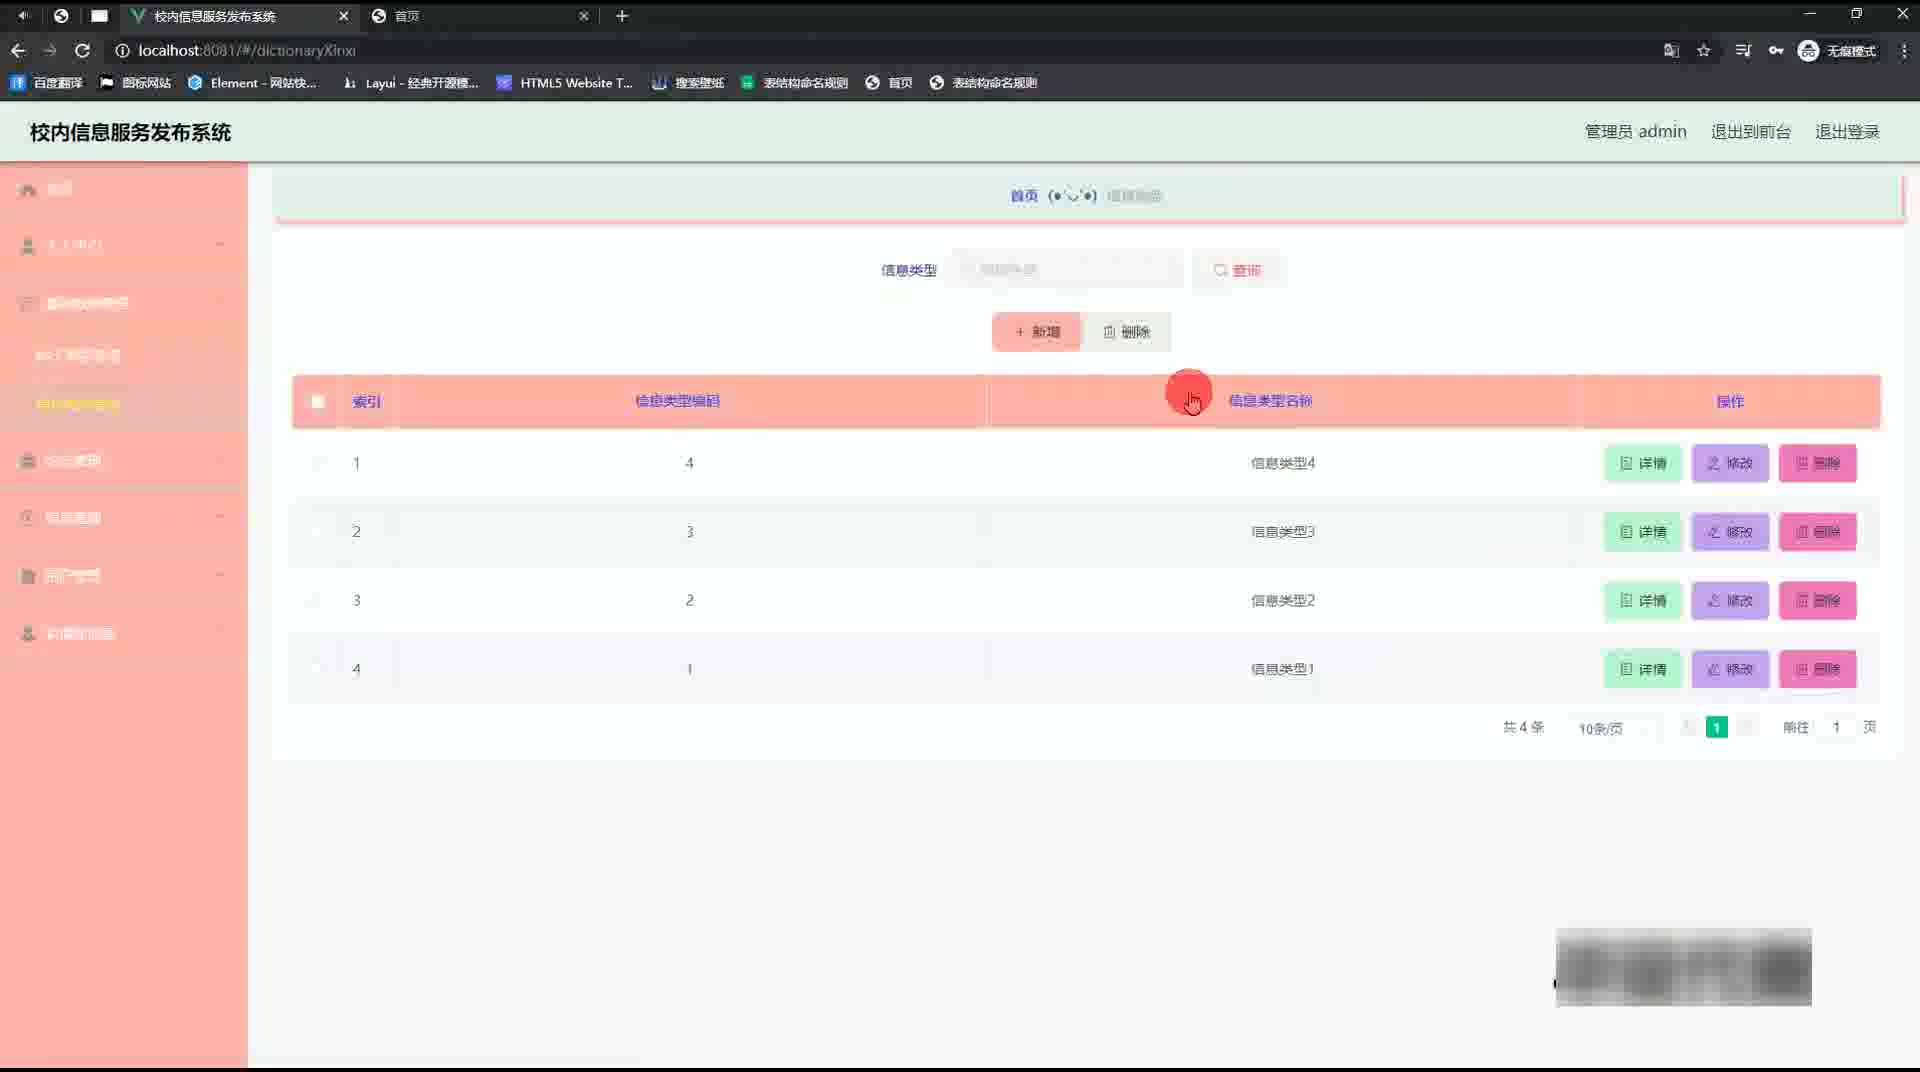Open details (详情) for 信息类型4 row

tap(1643, 463)
